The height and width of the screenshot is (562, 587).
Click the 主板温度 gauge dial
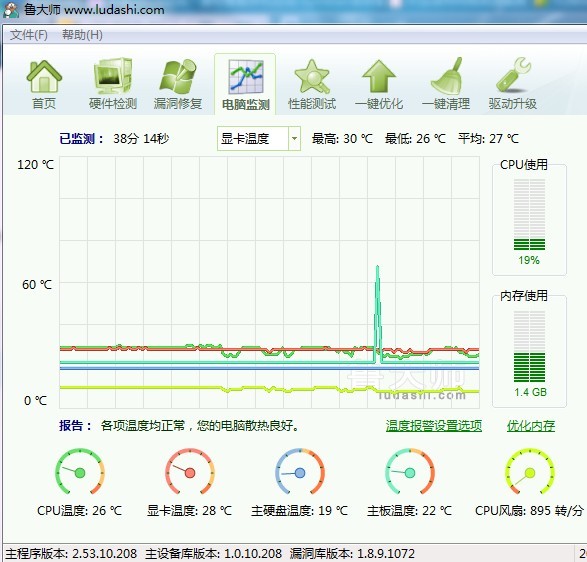[x=410, y=472]
